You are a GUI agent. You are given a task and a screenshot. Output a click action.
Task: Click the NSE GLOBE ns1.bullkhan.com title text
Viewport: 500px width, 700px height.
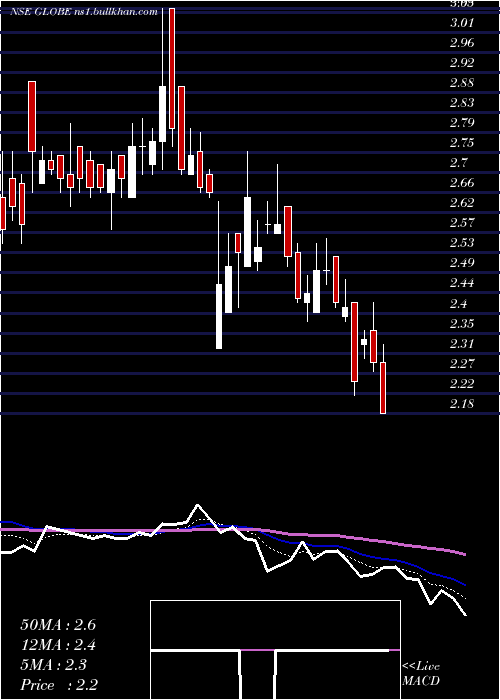click(84, 12)
